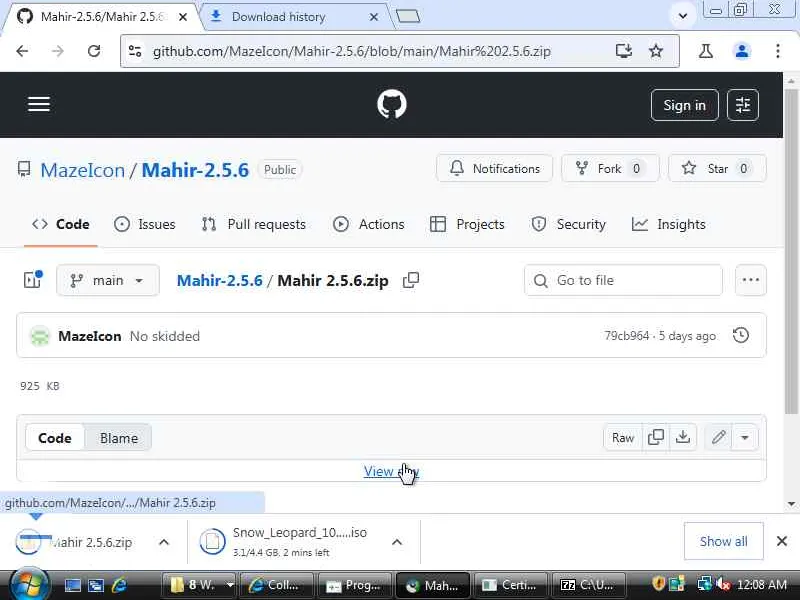The width and height of the screenshot is (800, 600).
Task: Go back to the previous page
Action: tap(22, 51)
